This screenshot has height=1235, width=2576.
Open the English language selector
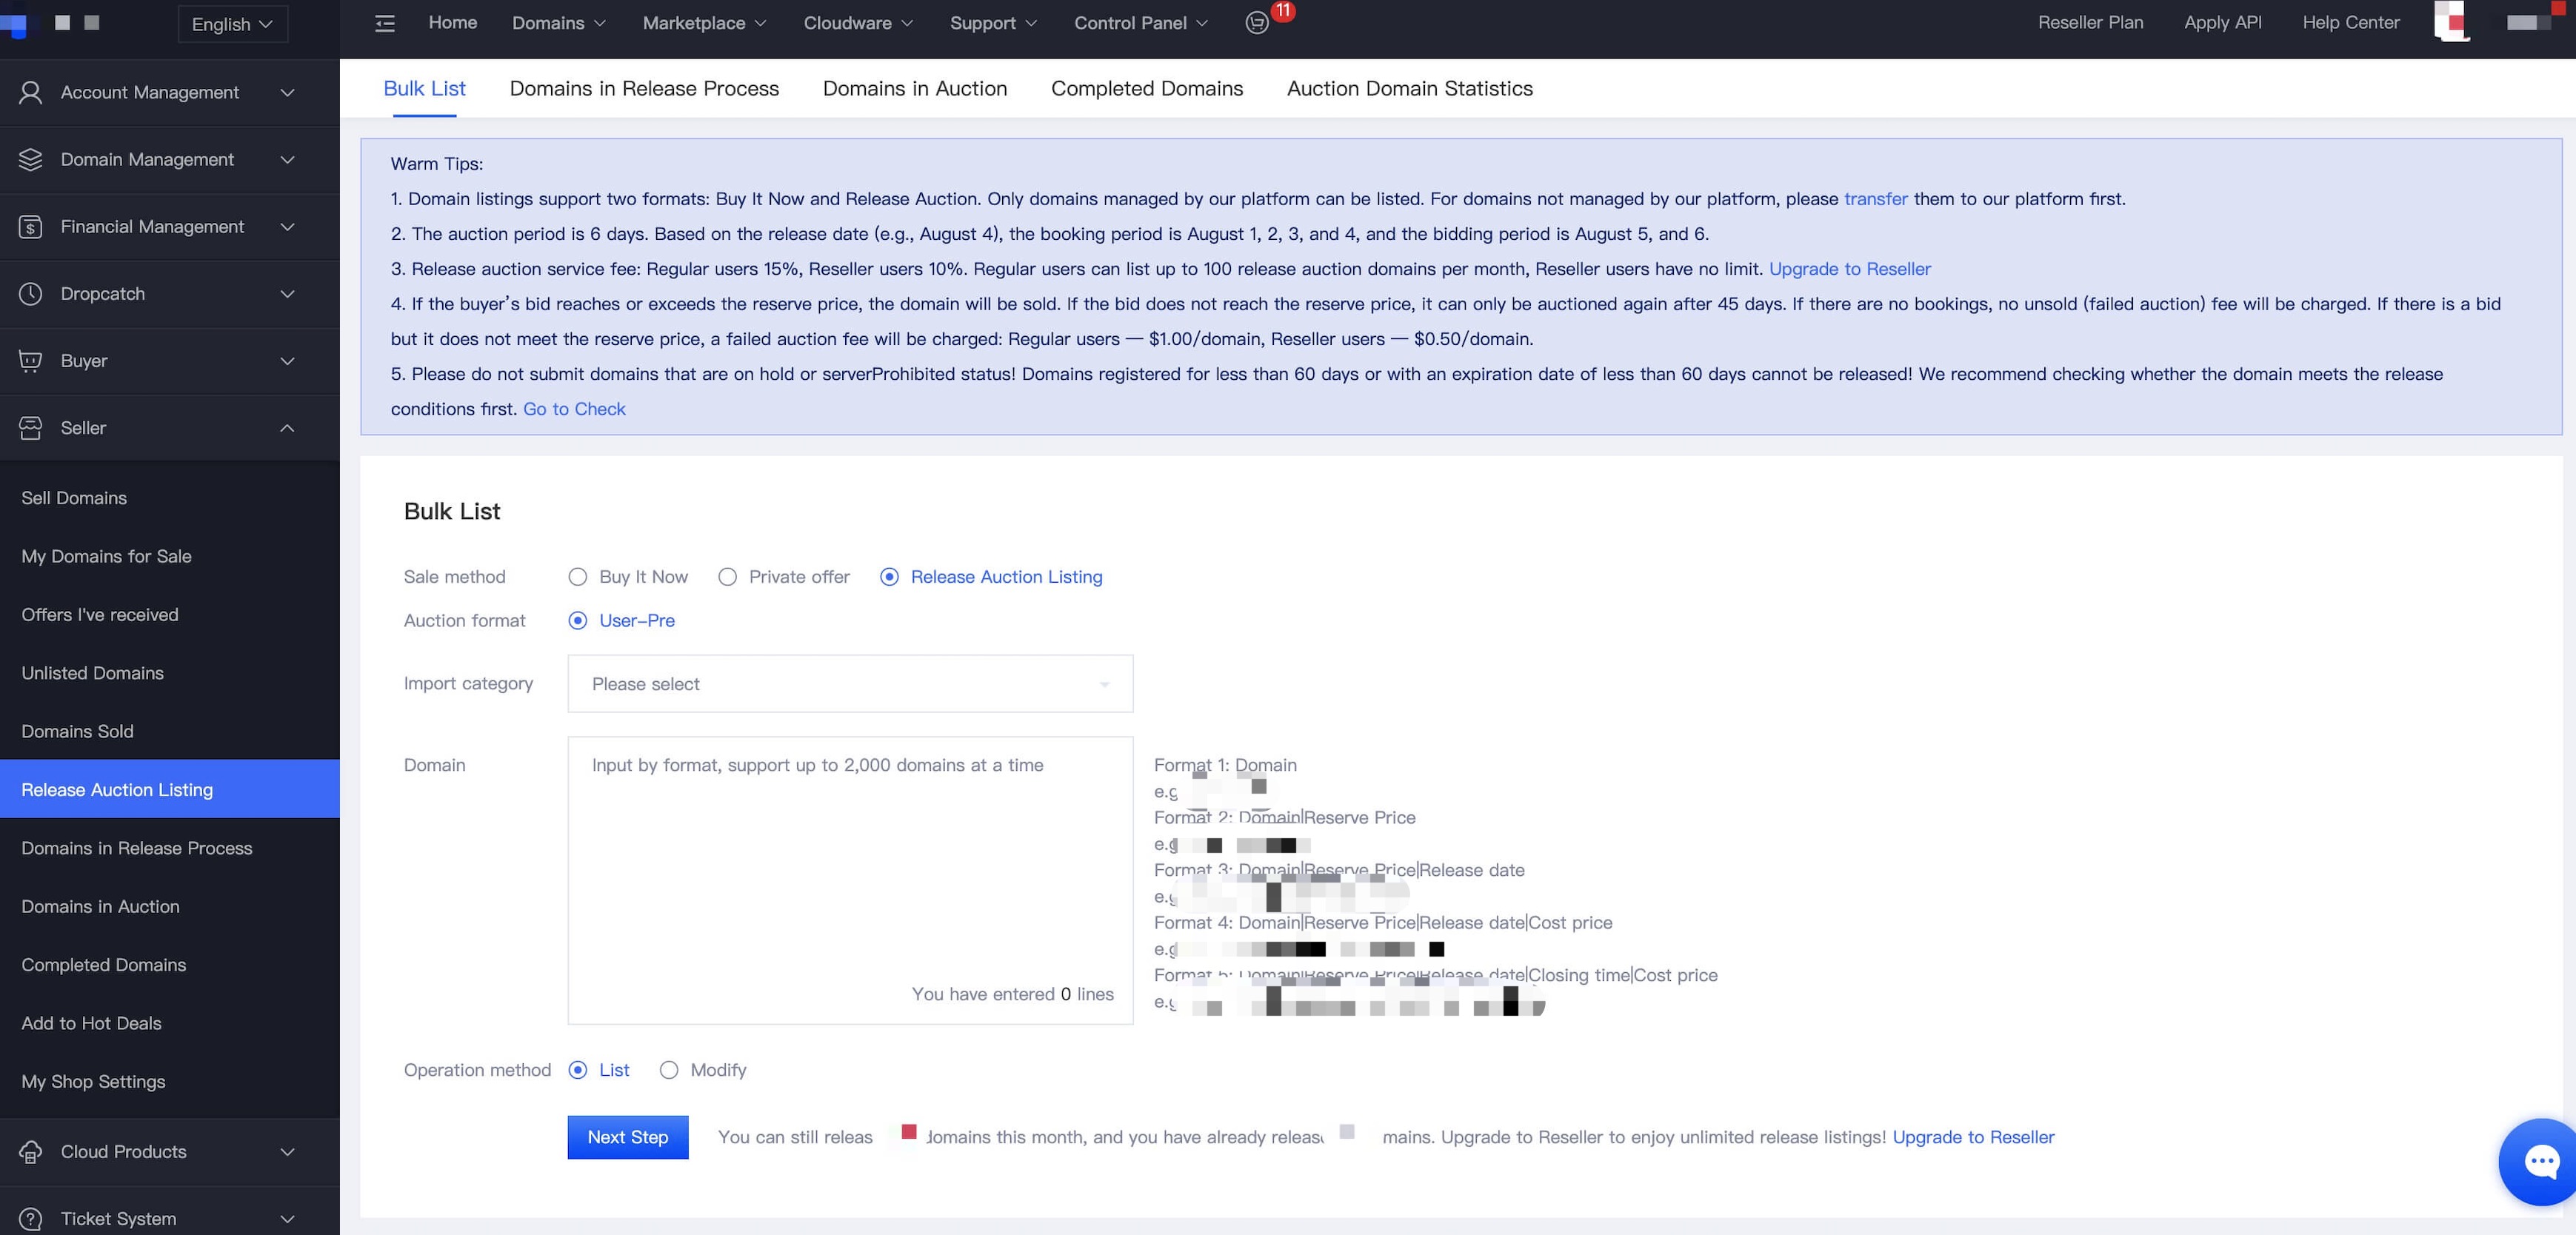(x=232, y=24)
